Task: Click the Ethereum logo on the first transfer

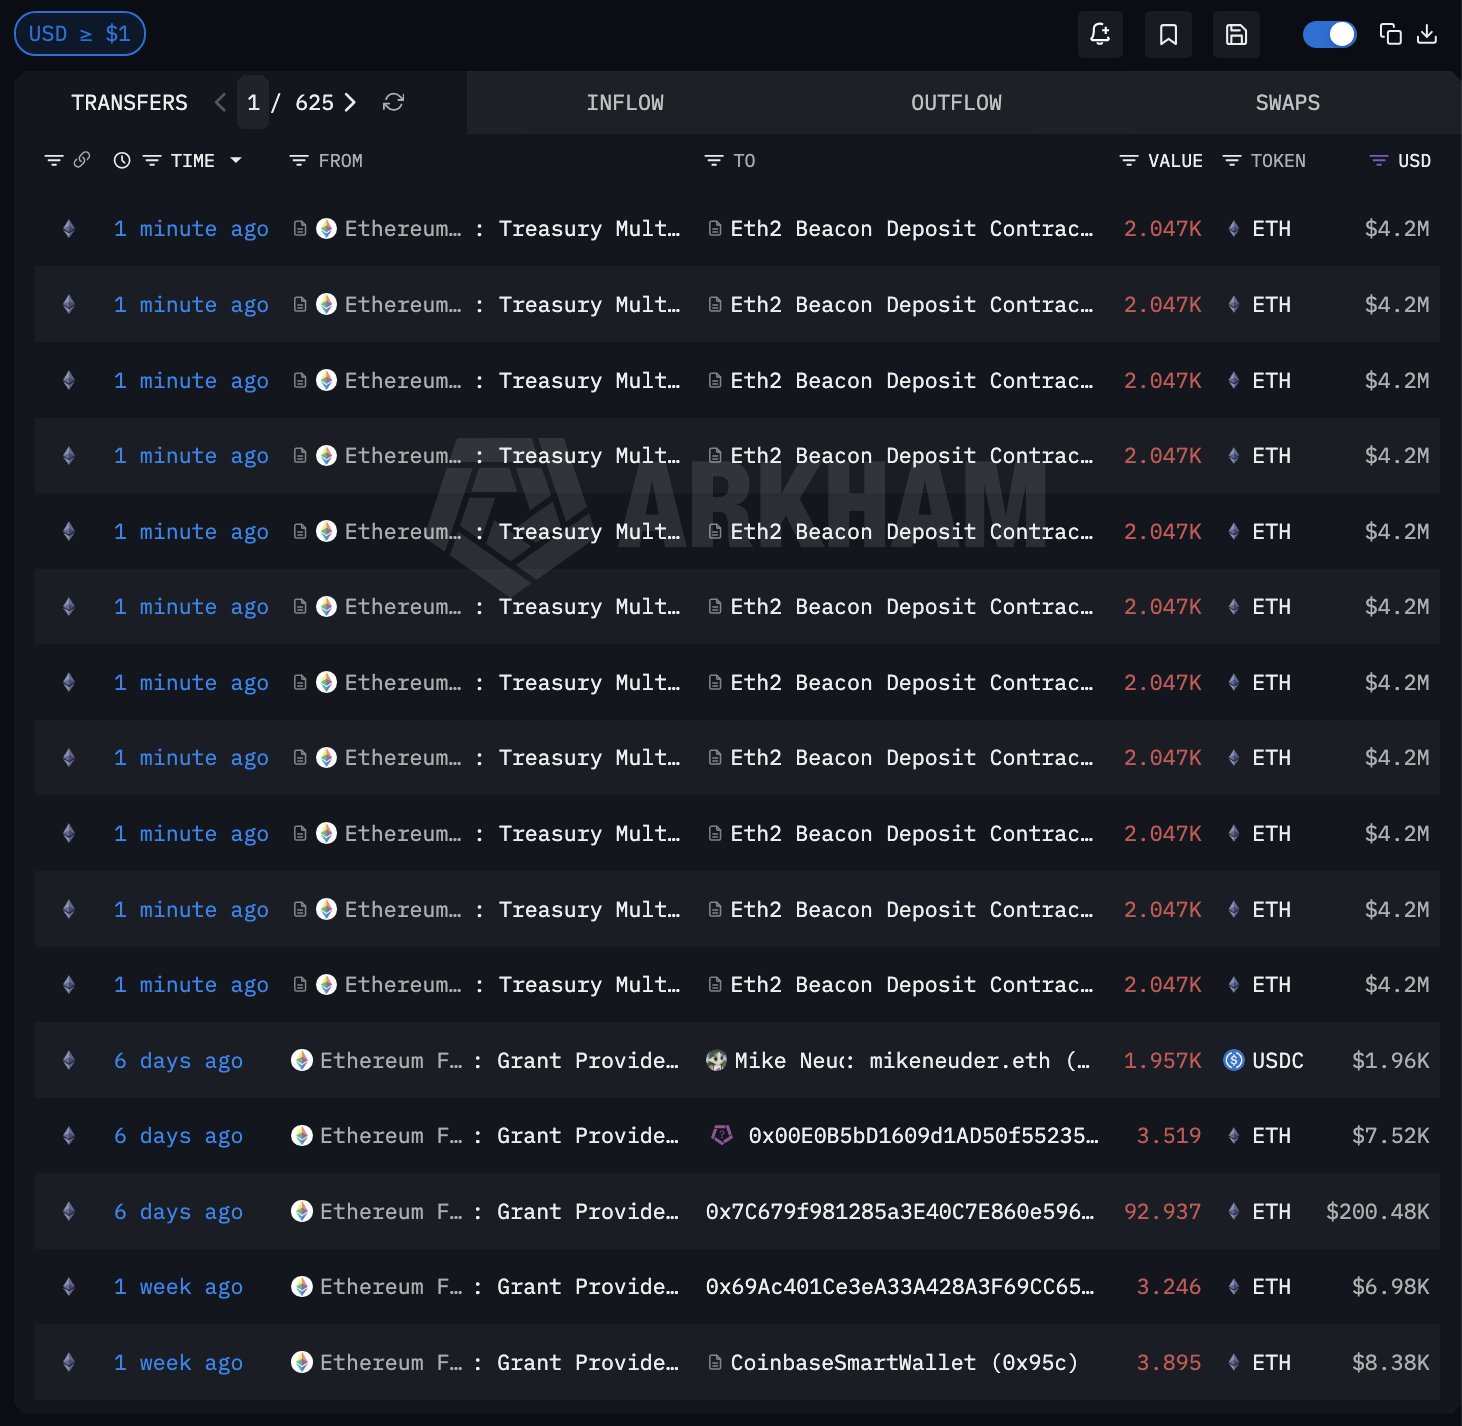Action: (326, 228)
